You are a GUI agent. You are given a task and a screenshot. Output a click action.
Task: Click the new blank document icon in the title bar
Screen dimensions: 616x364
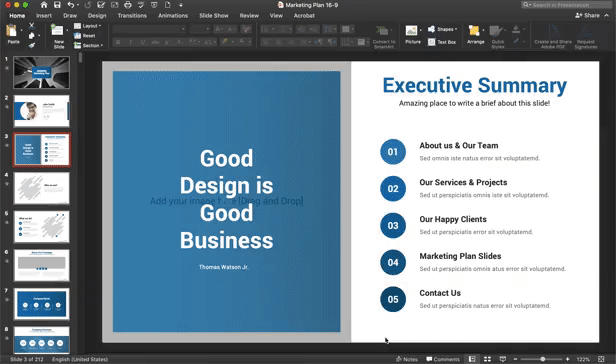point(167,5)
